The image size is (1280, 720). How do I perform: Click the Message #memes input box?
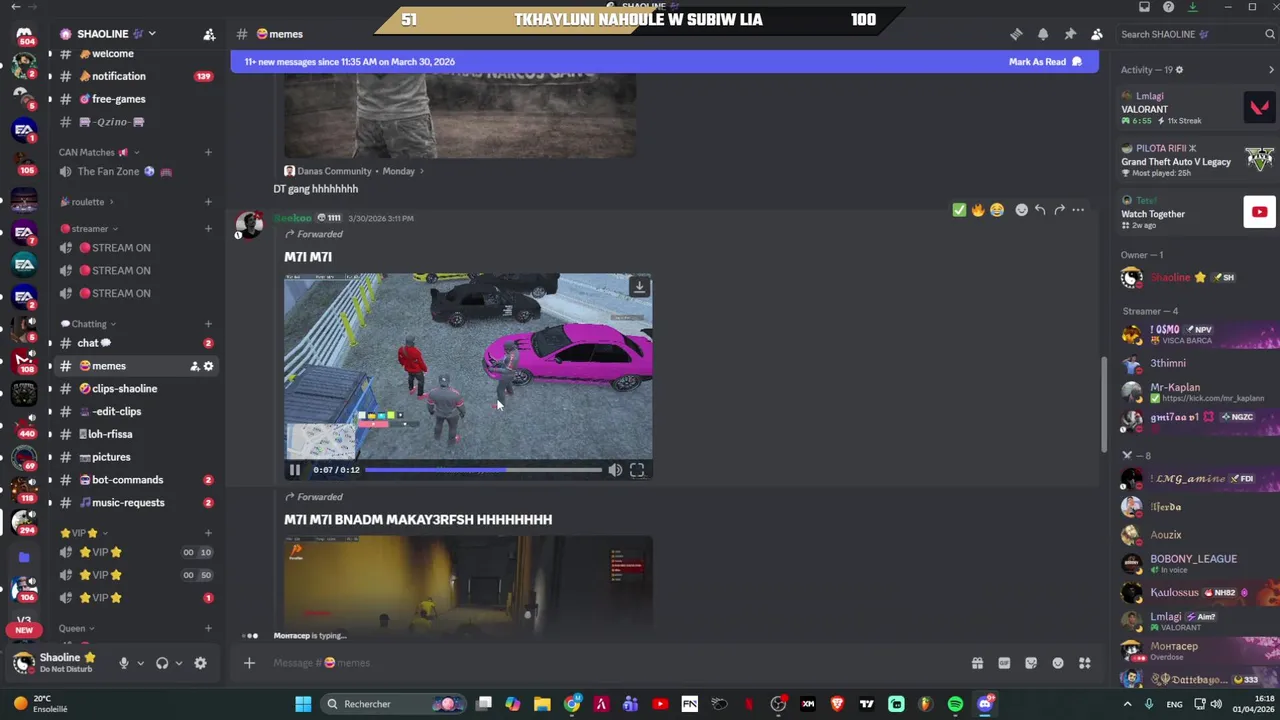point(610,663)
